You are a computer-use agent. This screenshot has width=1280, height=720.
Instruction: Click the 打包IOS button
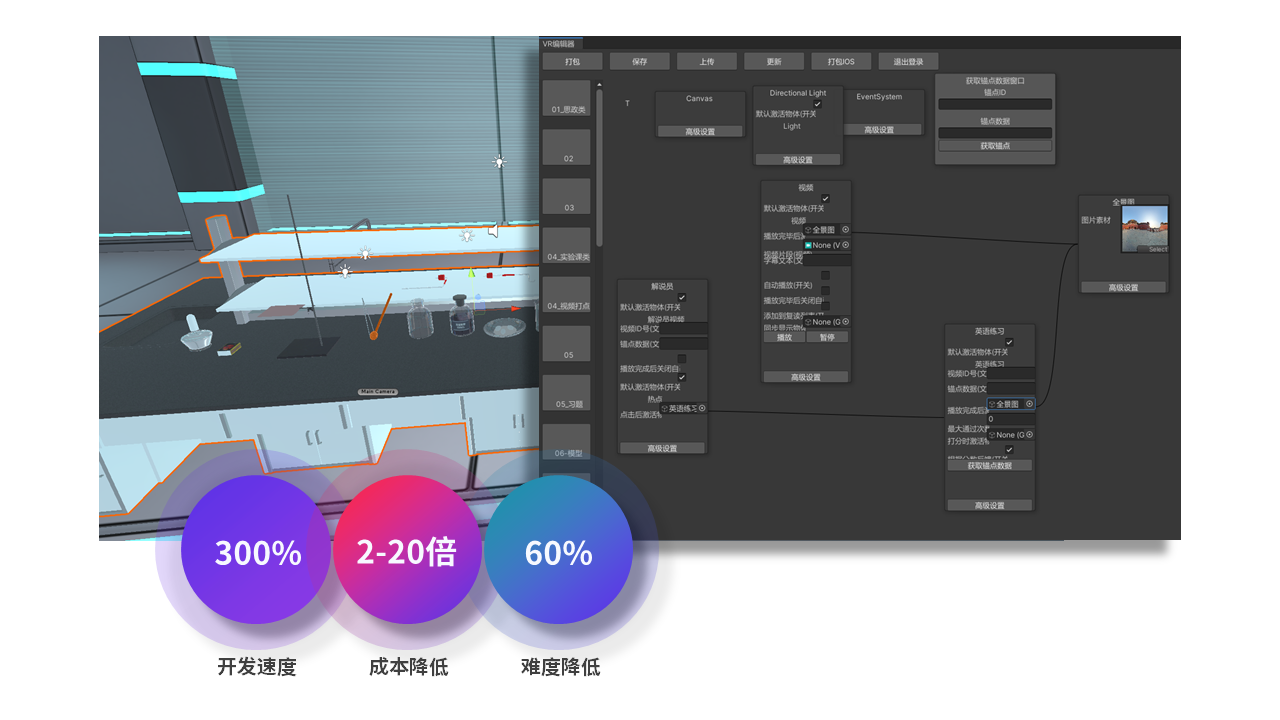[841, 61]
